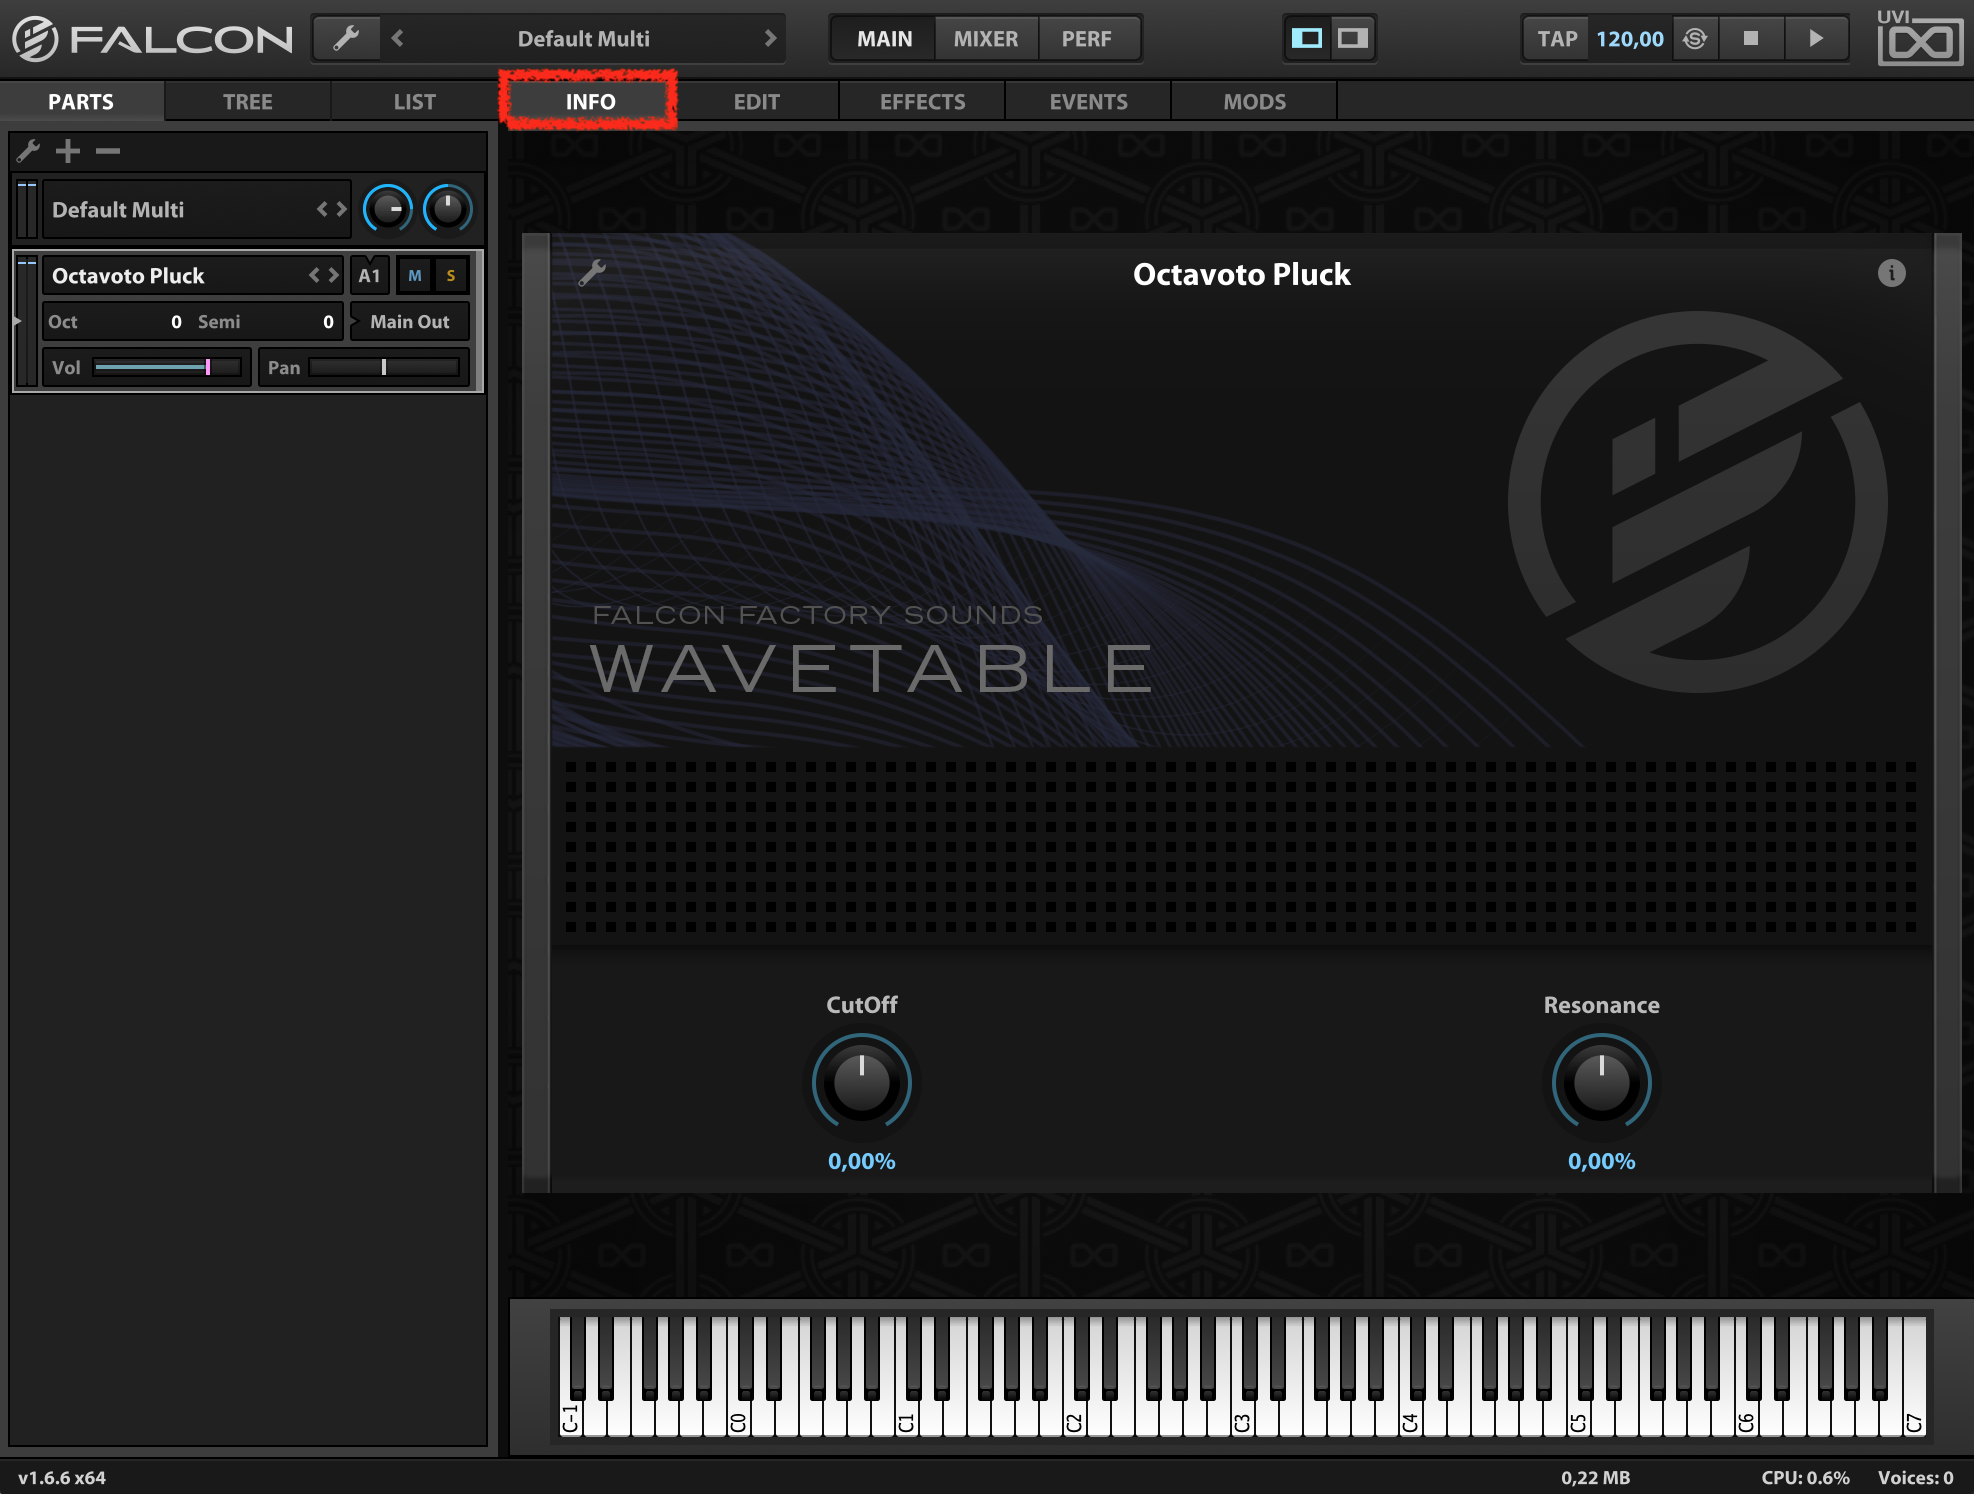Mute the Octavoto Pluck part

pyautogui.click(x=415, y=276)
